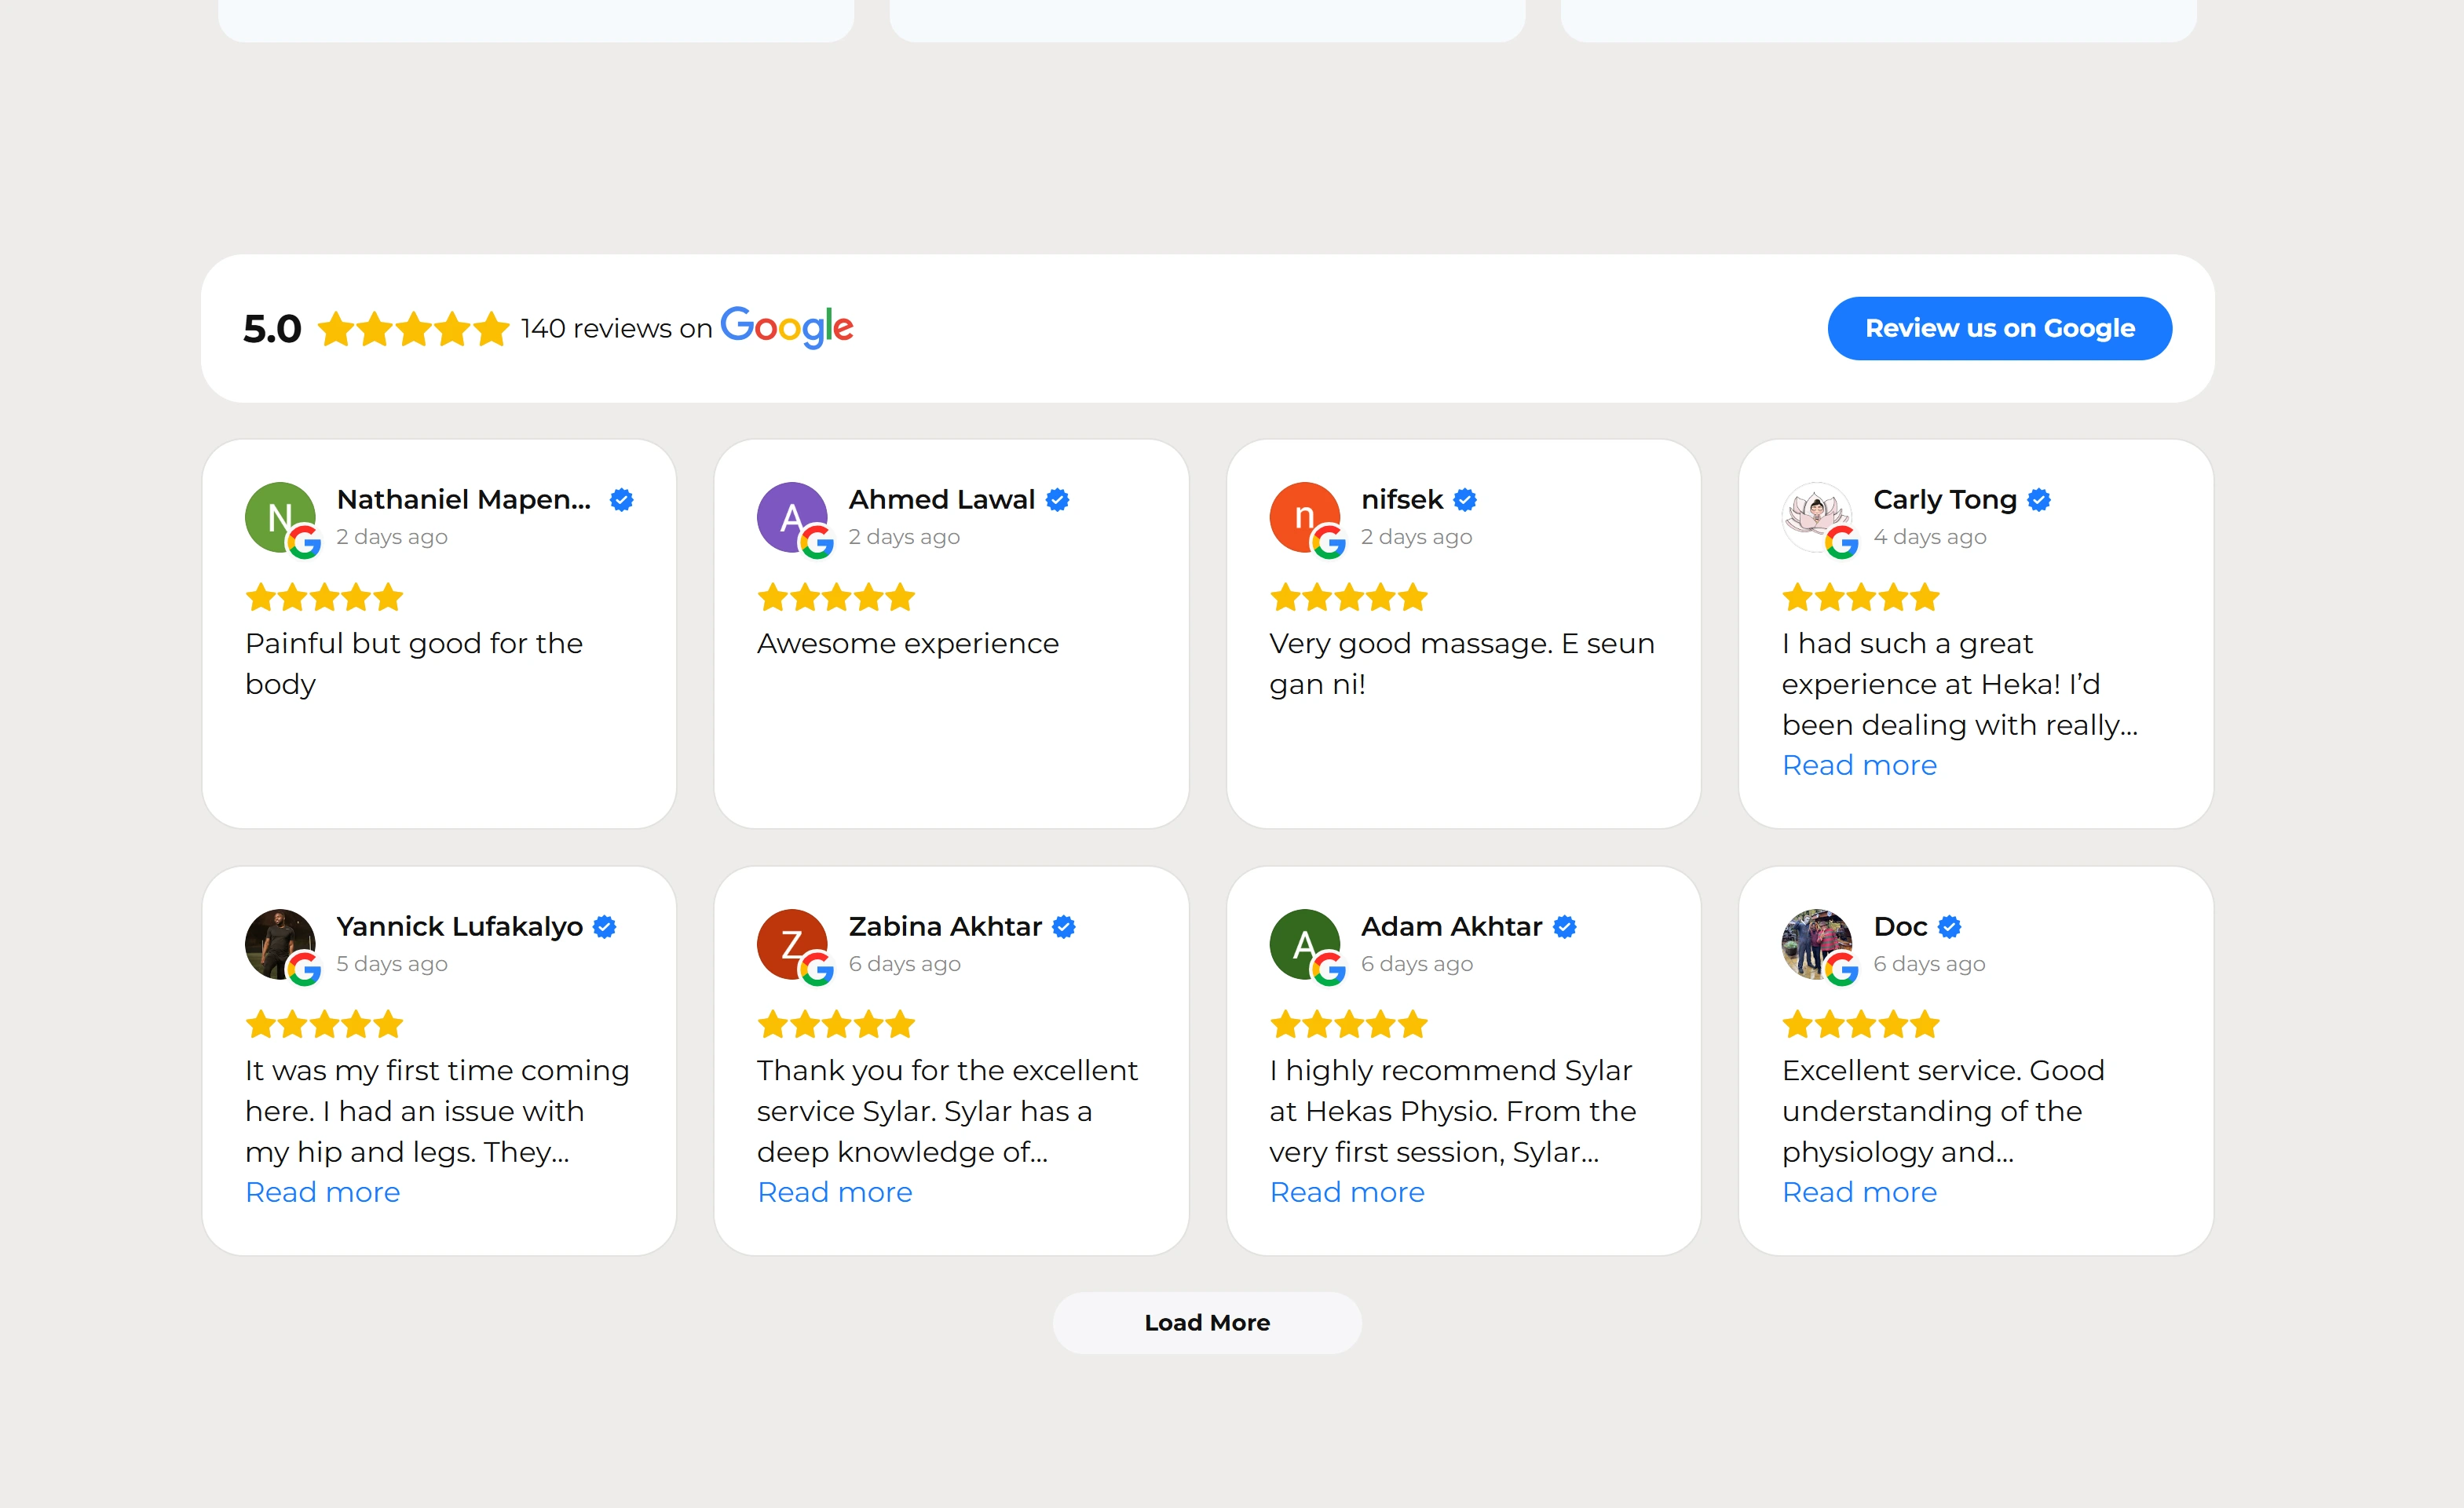Click verified badge next to Ahmed Lawal

click(x=1057, y=500)
